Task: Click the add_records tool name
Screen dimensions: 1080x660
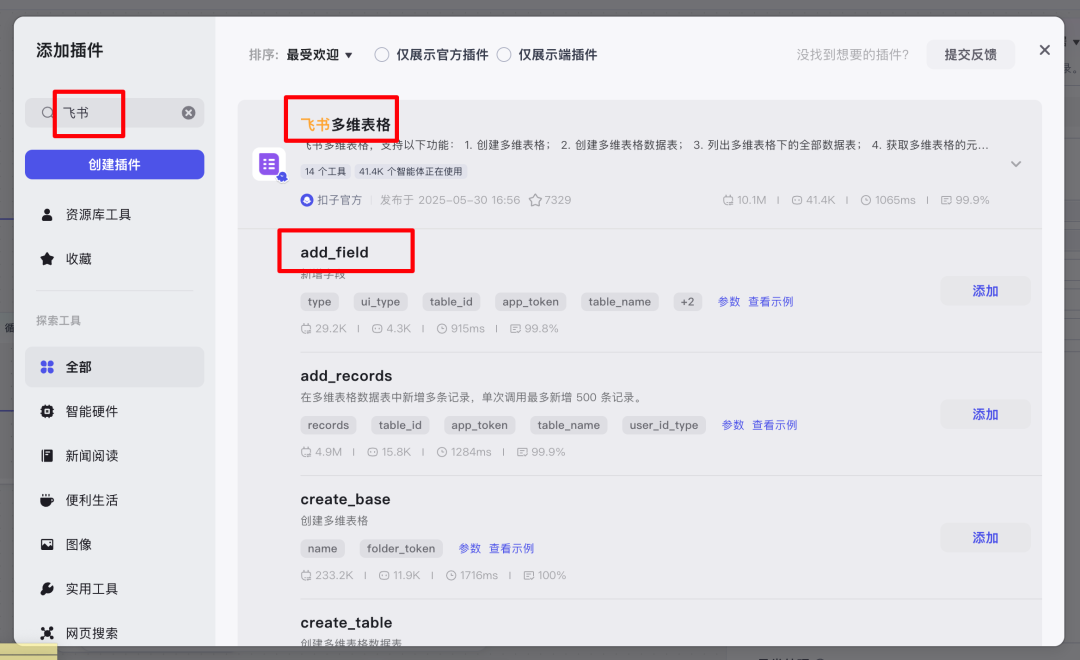Action: [x=346, y=375]
